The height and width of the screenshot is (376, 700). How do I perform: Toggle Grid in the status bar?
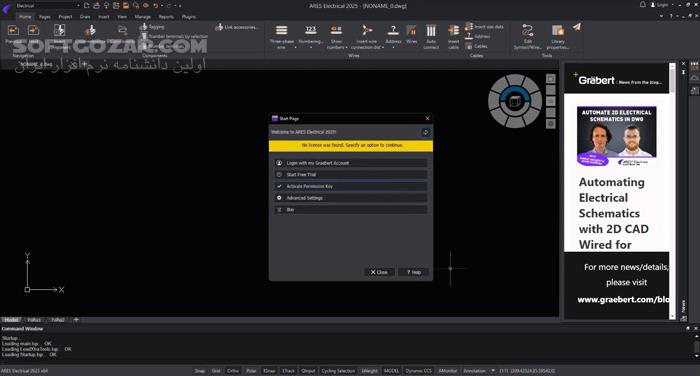pos(216,371)
